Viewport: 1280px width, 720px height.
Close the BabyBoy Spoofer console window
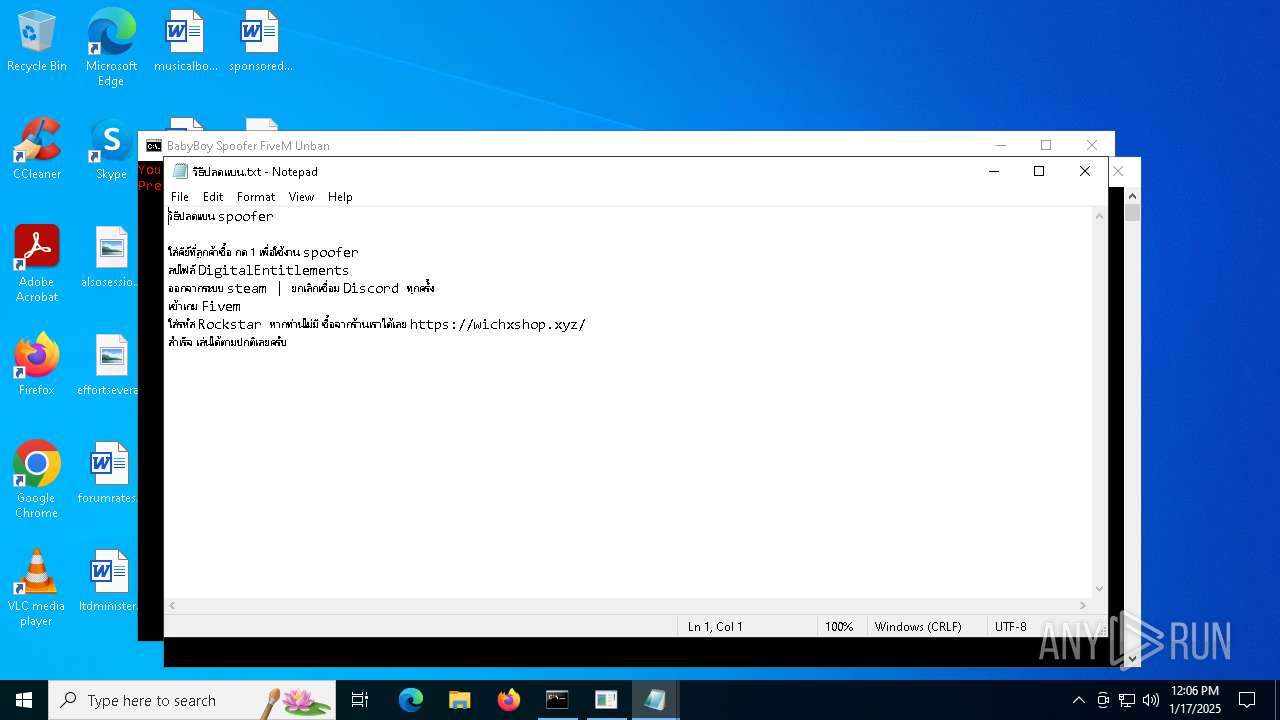point(1092,145)
